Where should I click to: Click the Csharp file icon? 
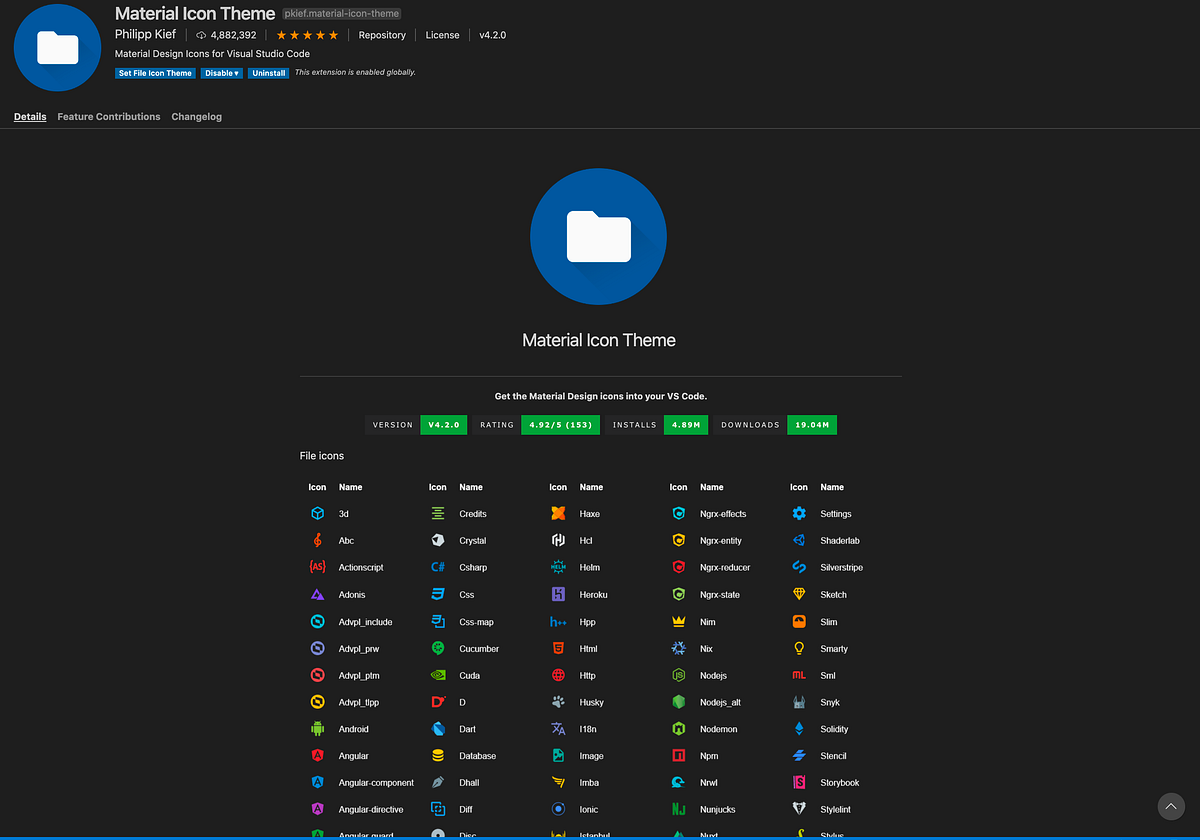438,567
